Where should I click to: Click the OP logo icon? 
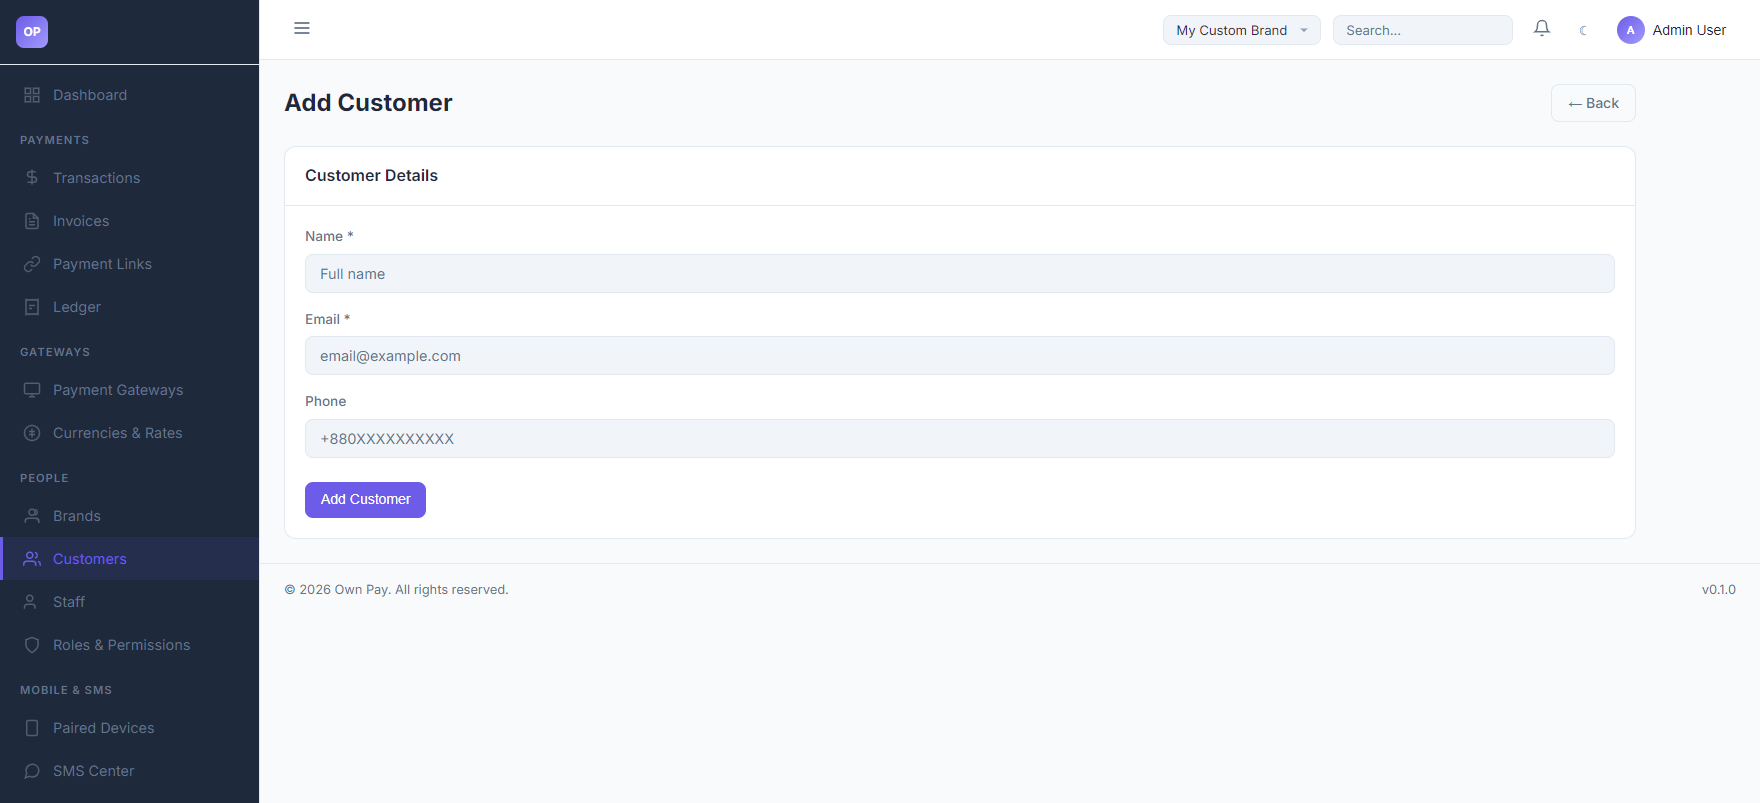pos(32,32)
